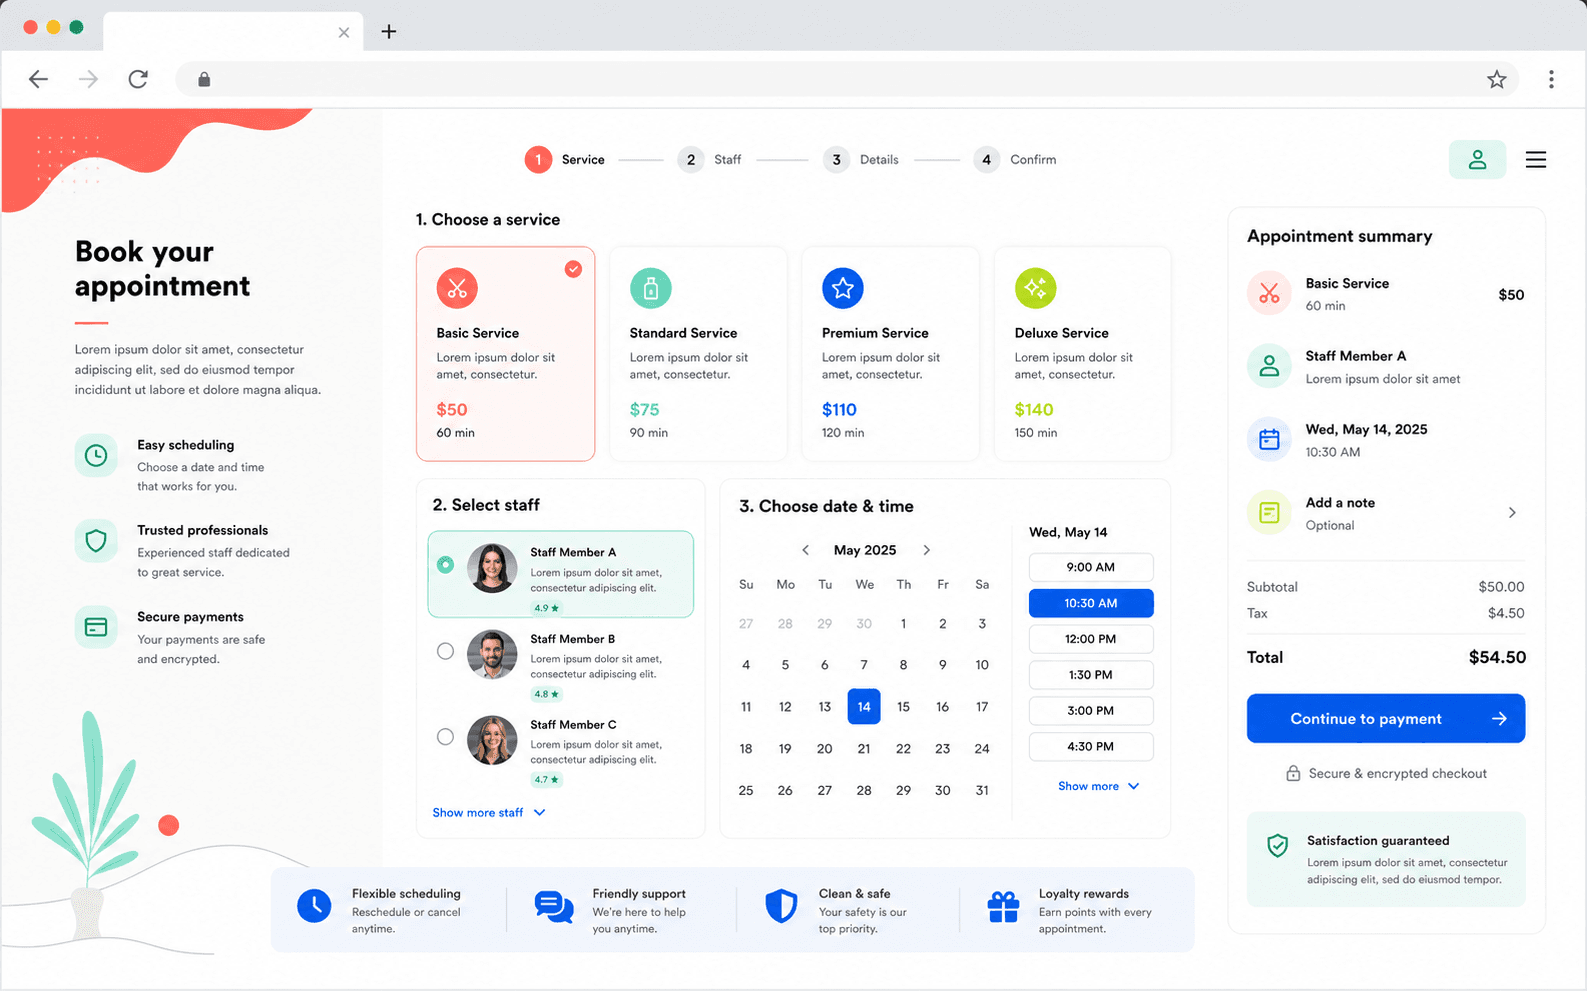Expand Show more staff
Image resolution: width=1587 pixels, height=991 pixels.
489,813
